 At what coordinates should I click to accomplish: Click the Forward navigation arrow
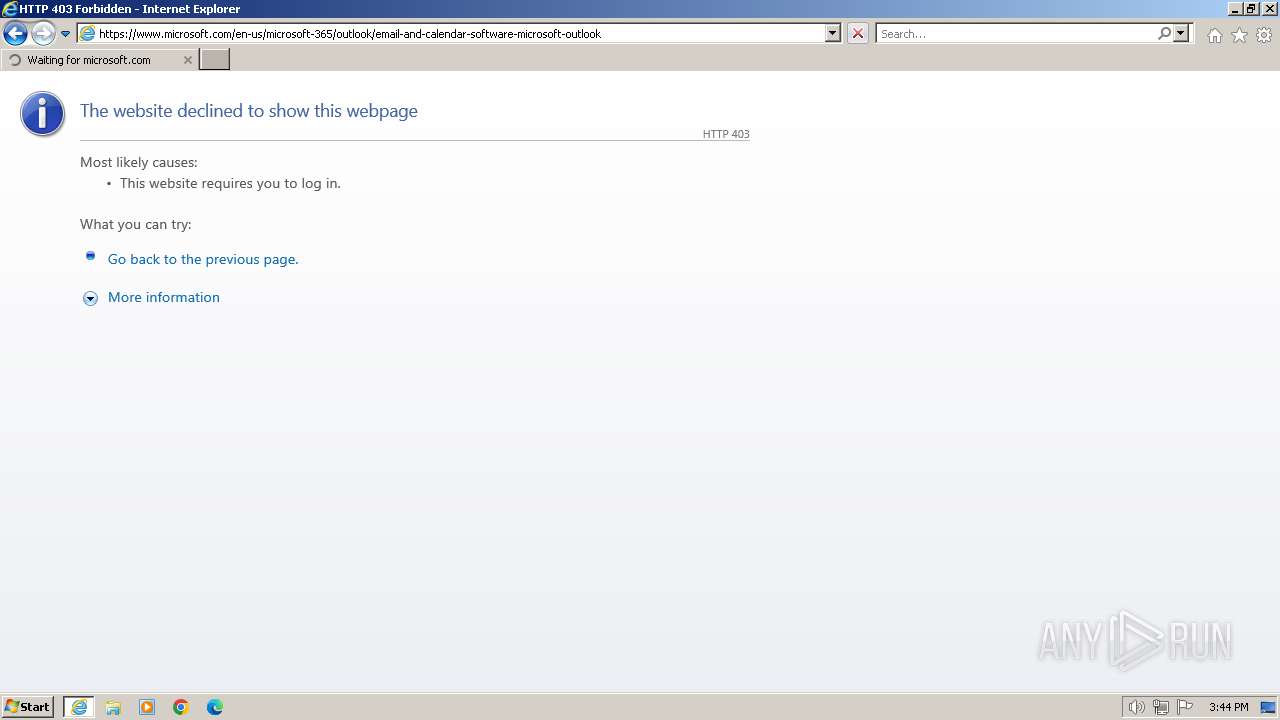click(43, 34)
